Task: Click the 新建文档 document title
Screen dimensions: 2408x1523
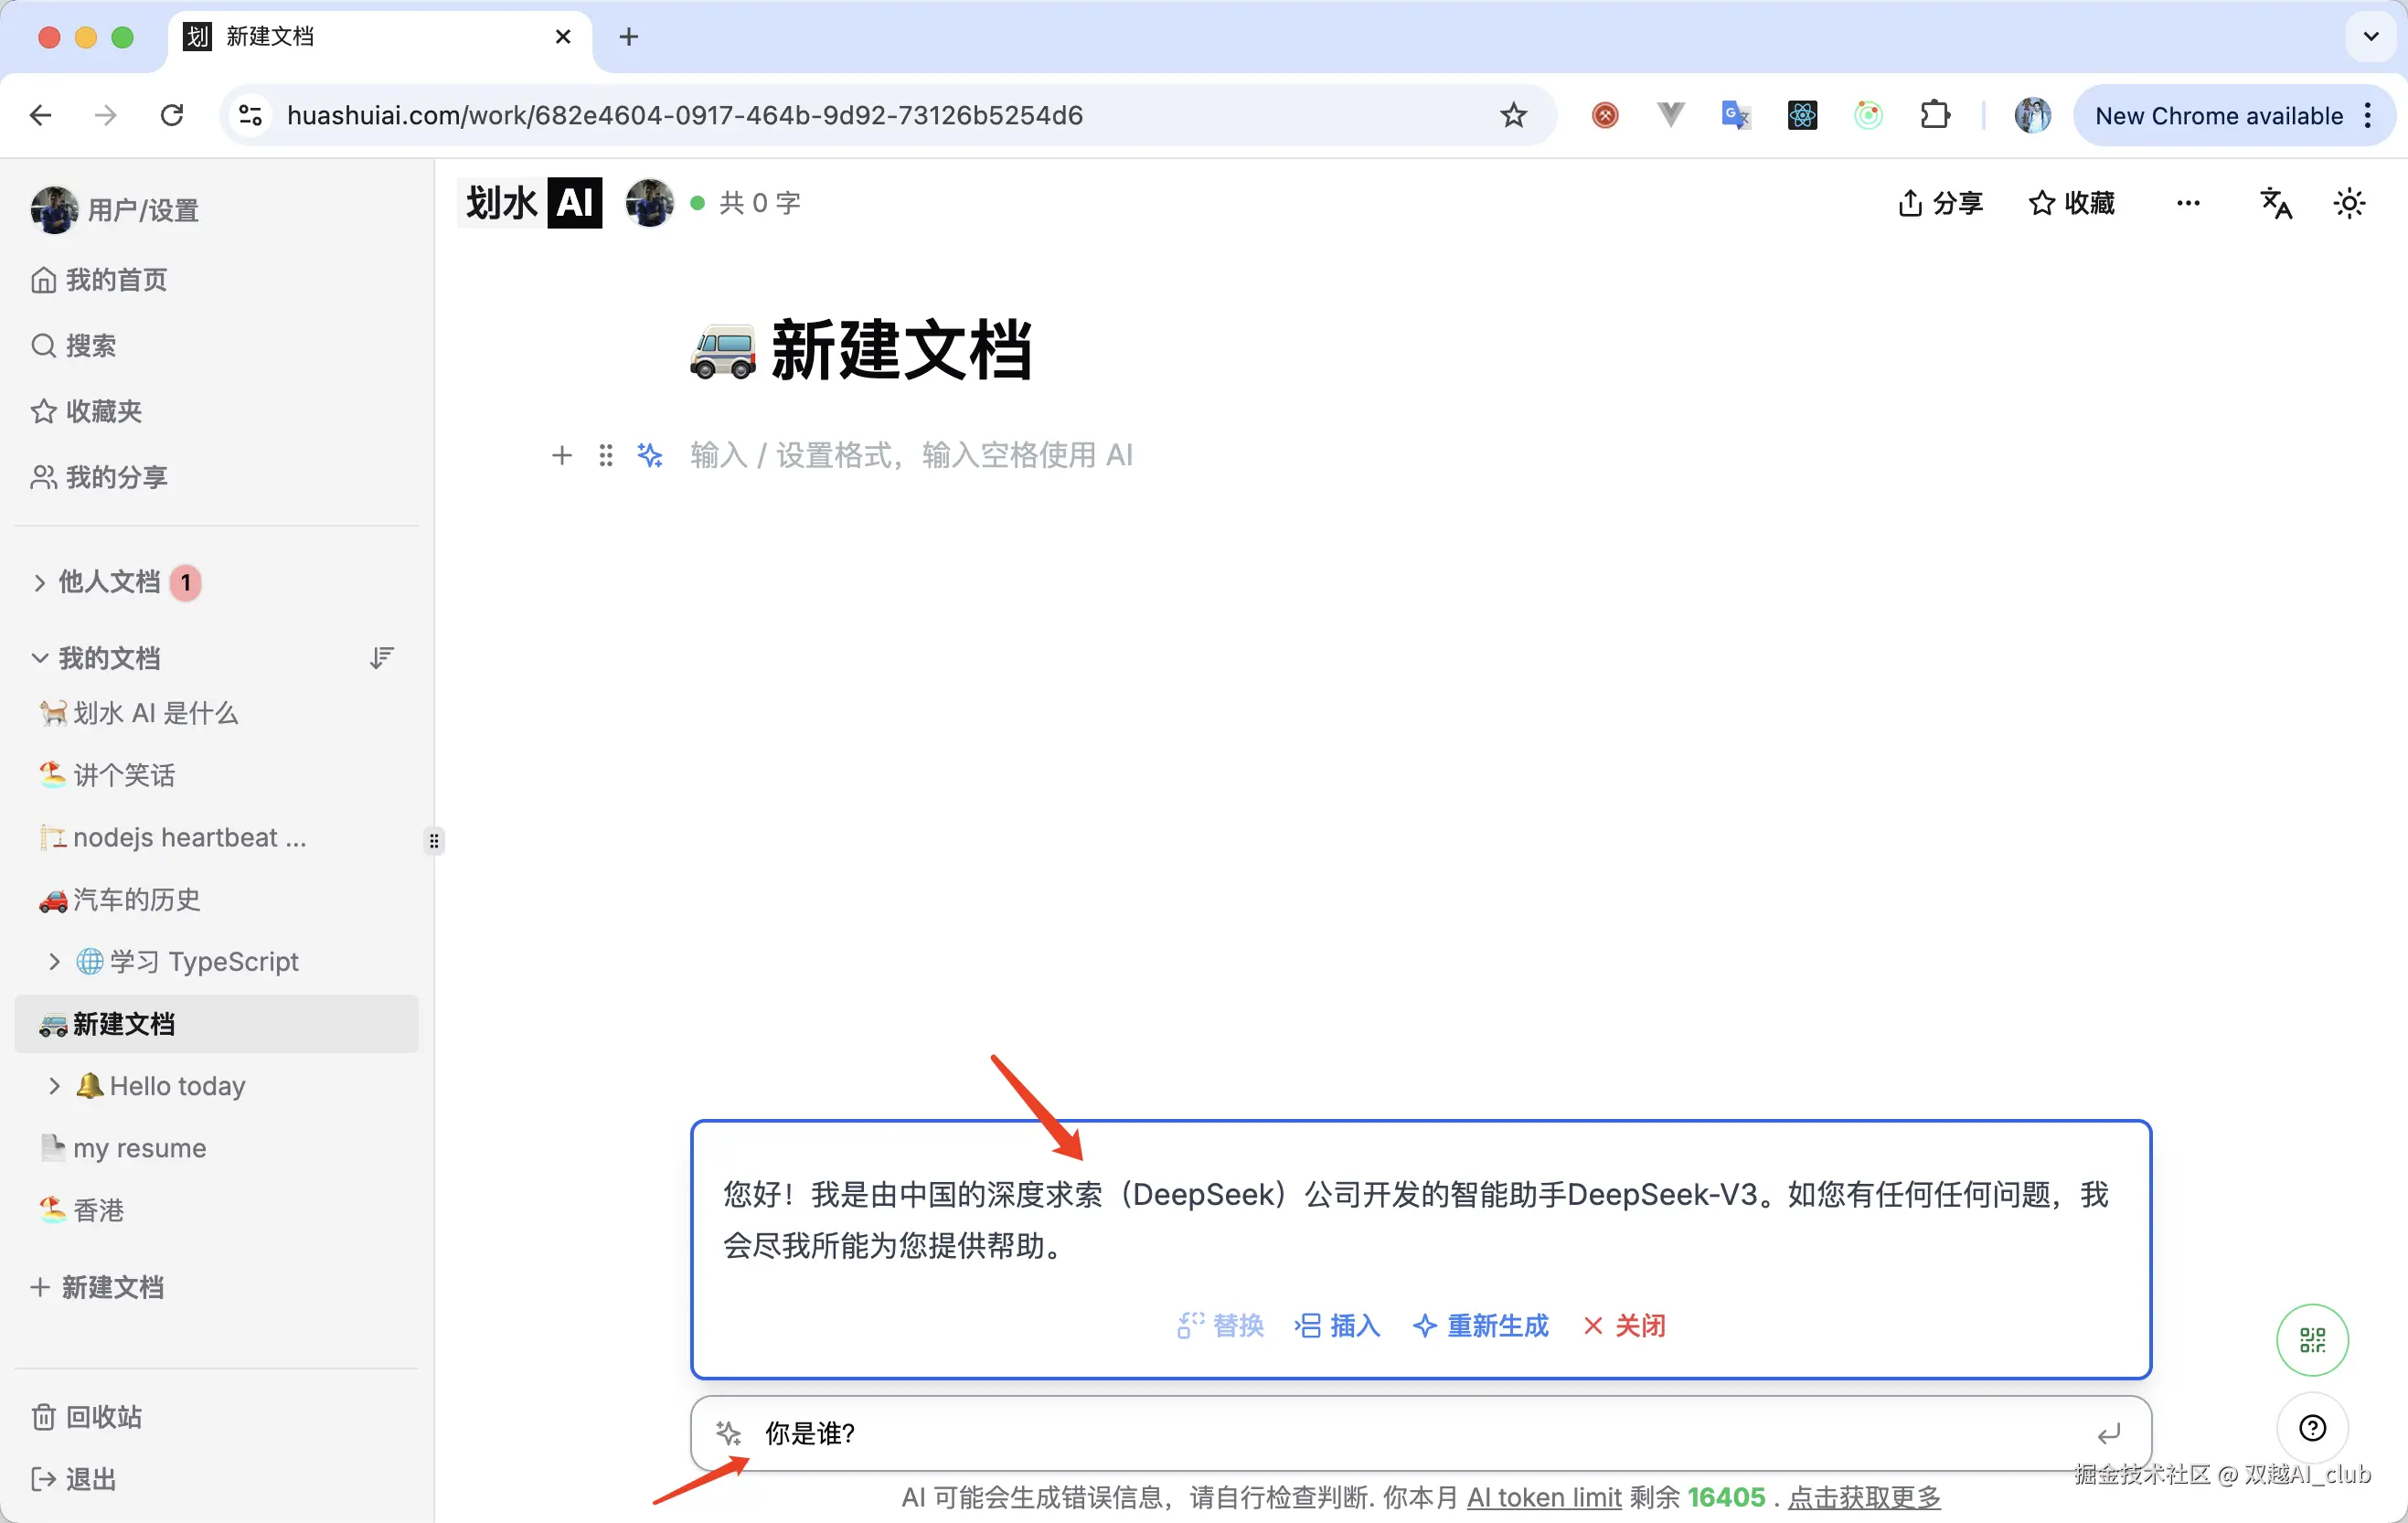Action: click(901, 350)
